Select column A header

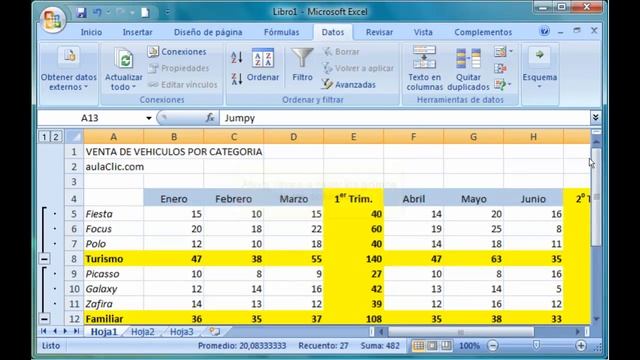tap(113, 137)
